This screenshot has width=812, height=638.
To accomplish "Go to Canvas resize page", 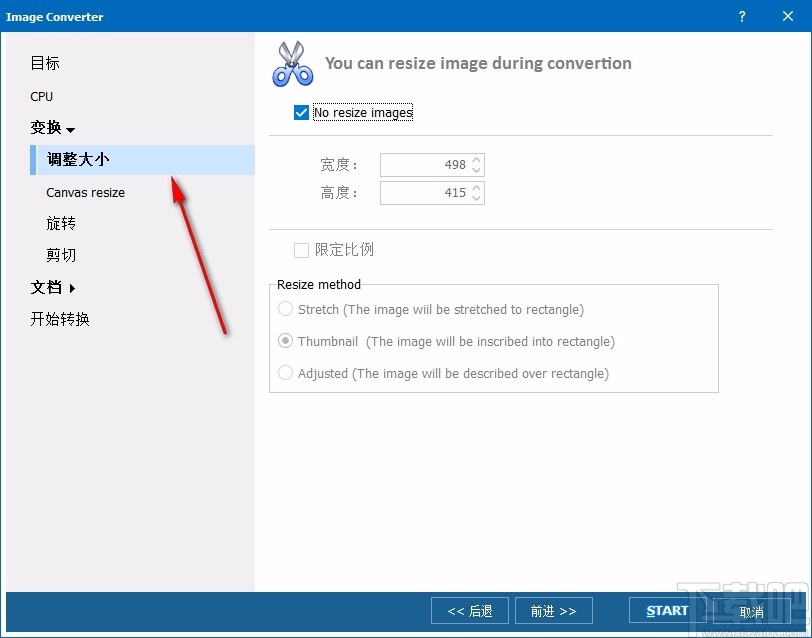I will (85, 193).
